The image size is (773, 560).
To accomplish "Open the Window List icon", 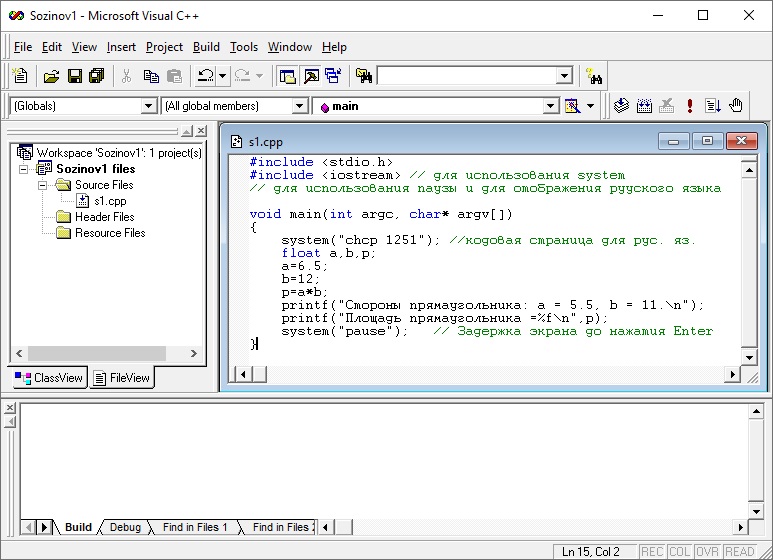I will point(333,76).
